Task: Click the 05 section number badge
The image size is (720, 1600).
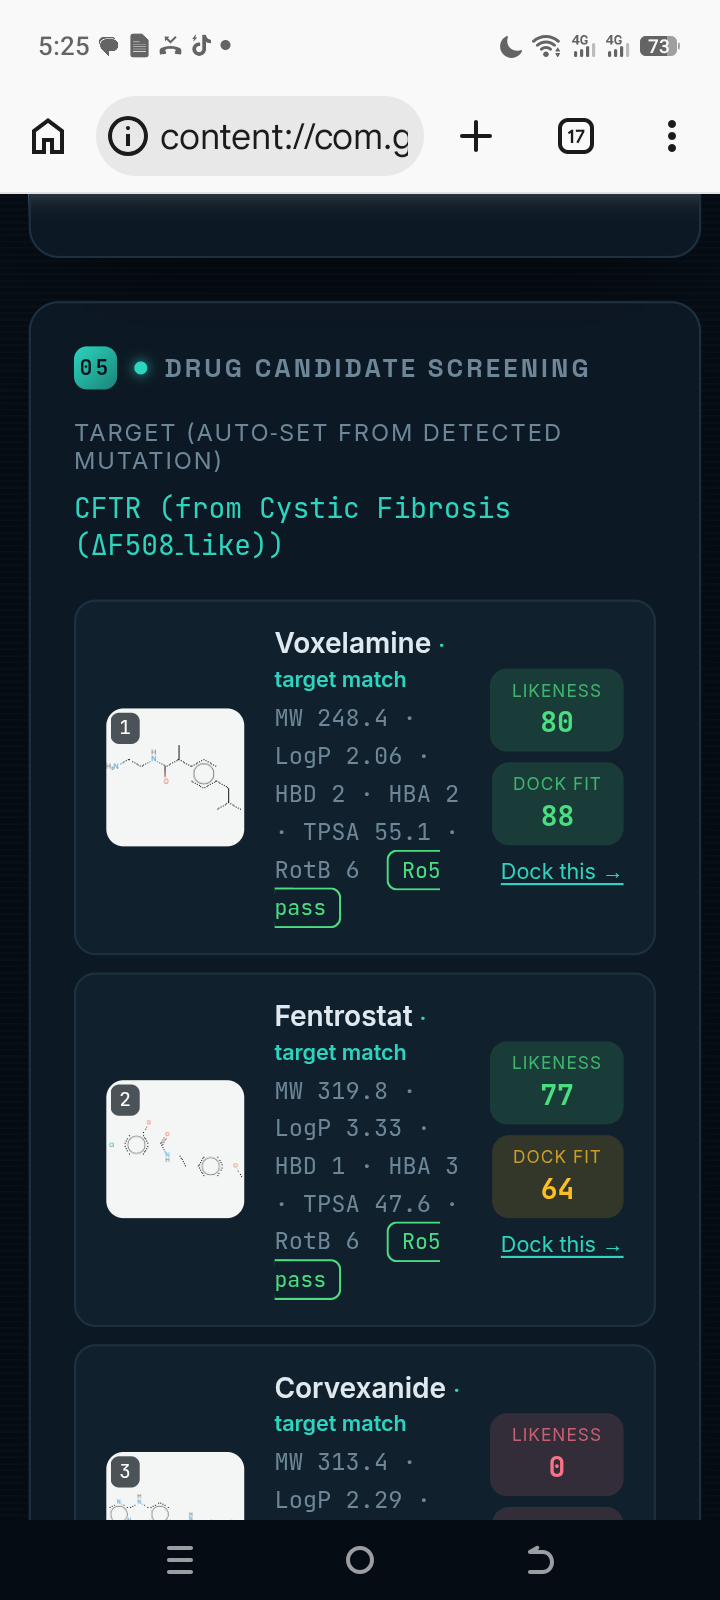Action: (x=95, y=368)
